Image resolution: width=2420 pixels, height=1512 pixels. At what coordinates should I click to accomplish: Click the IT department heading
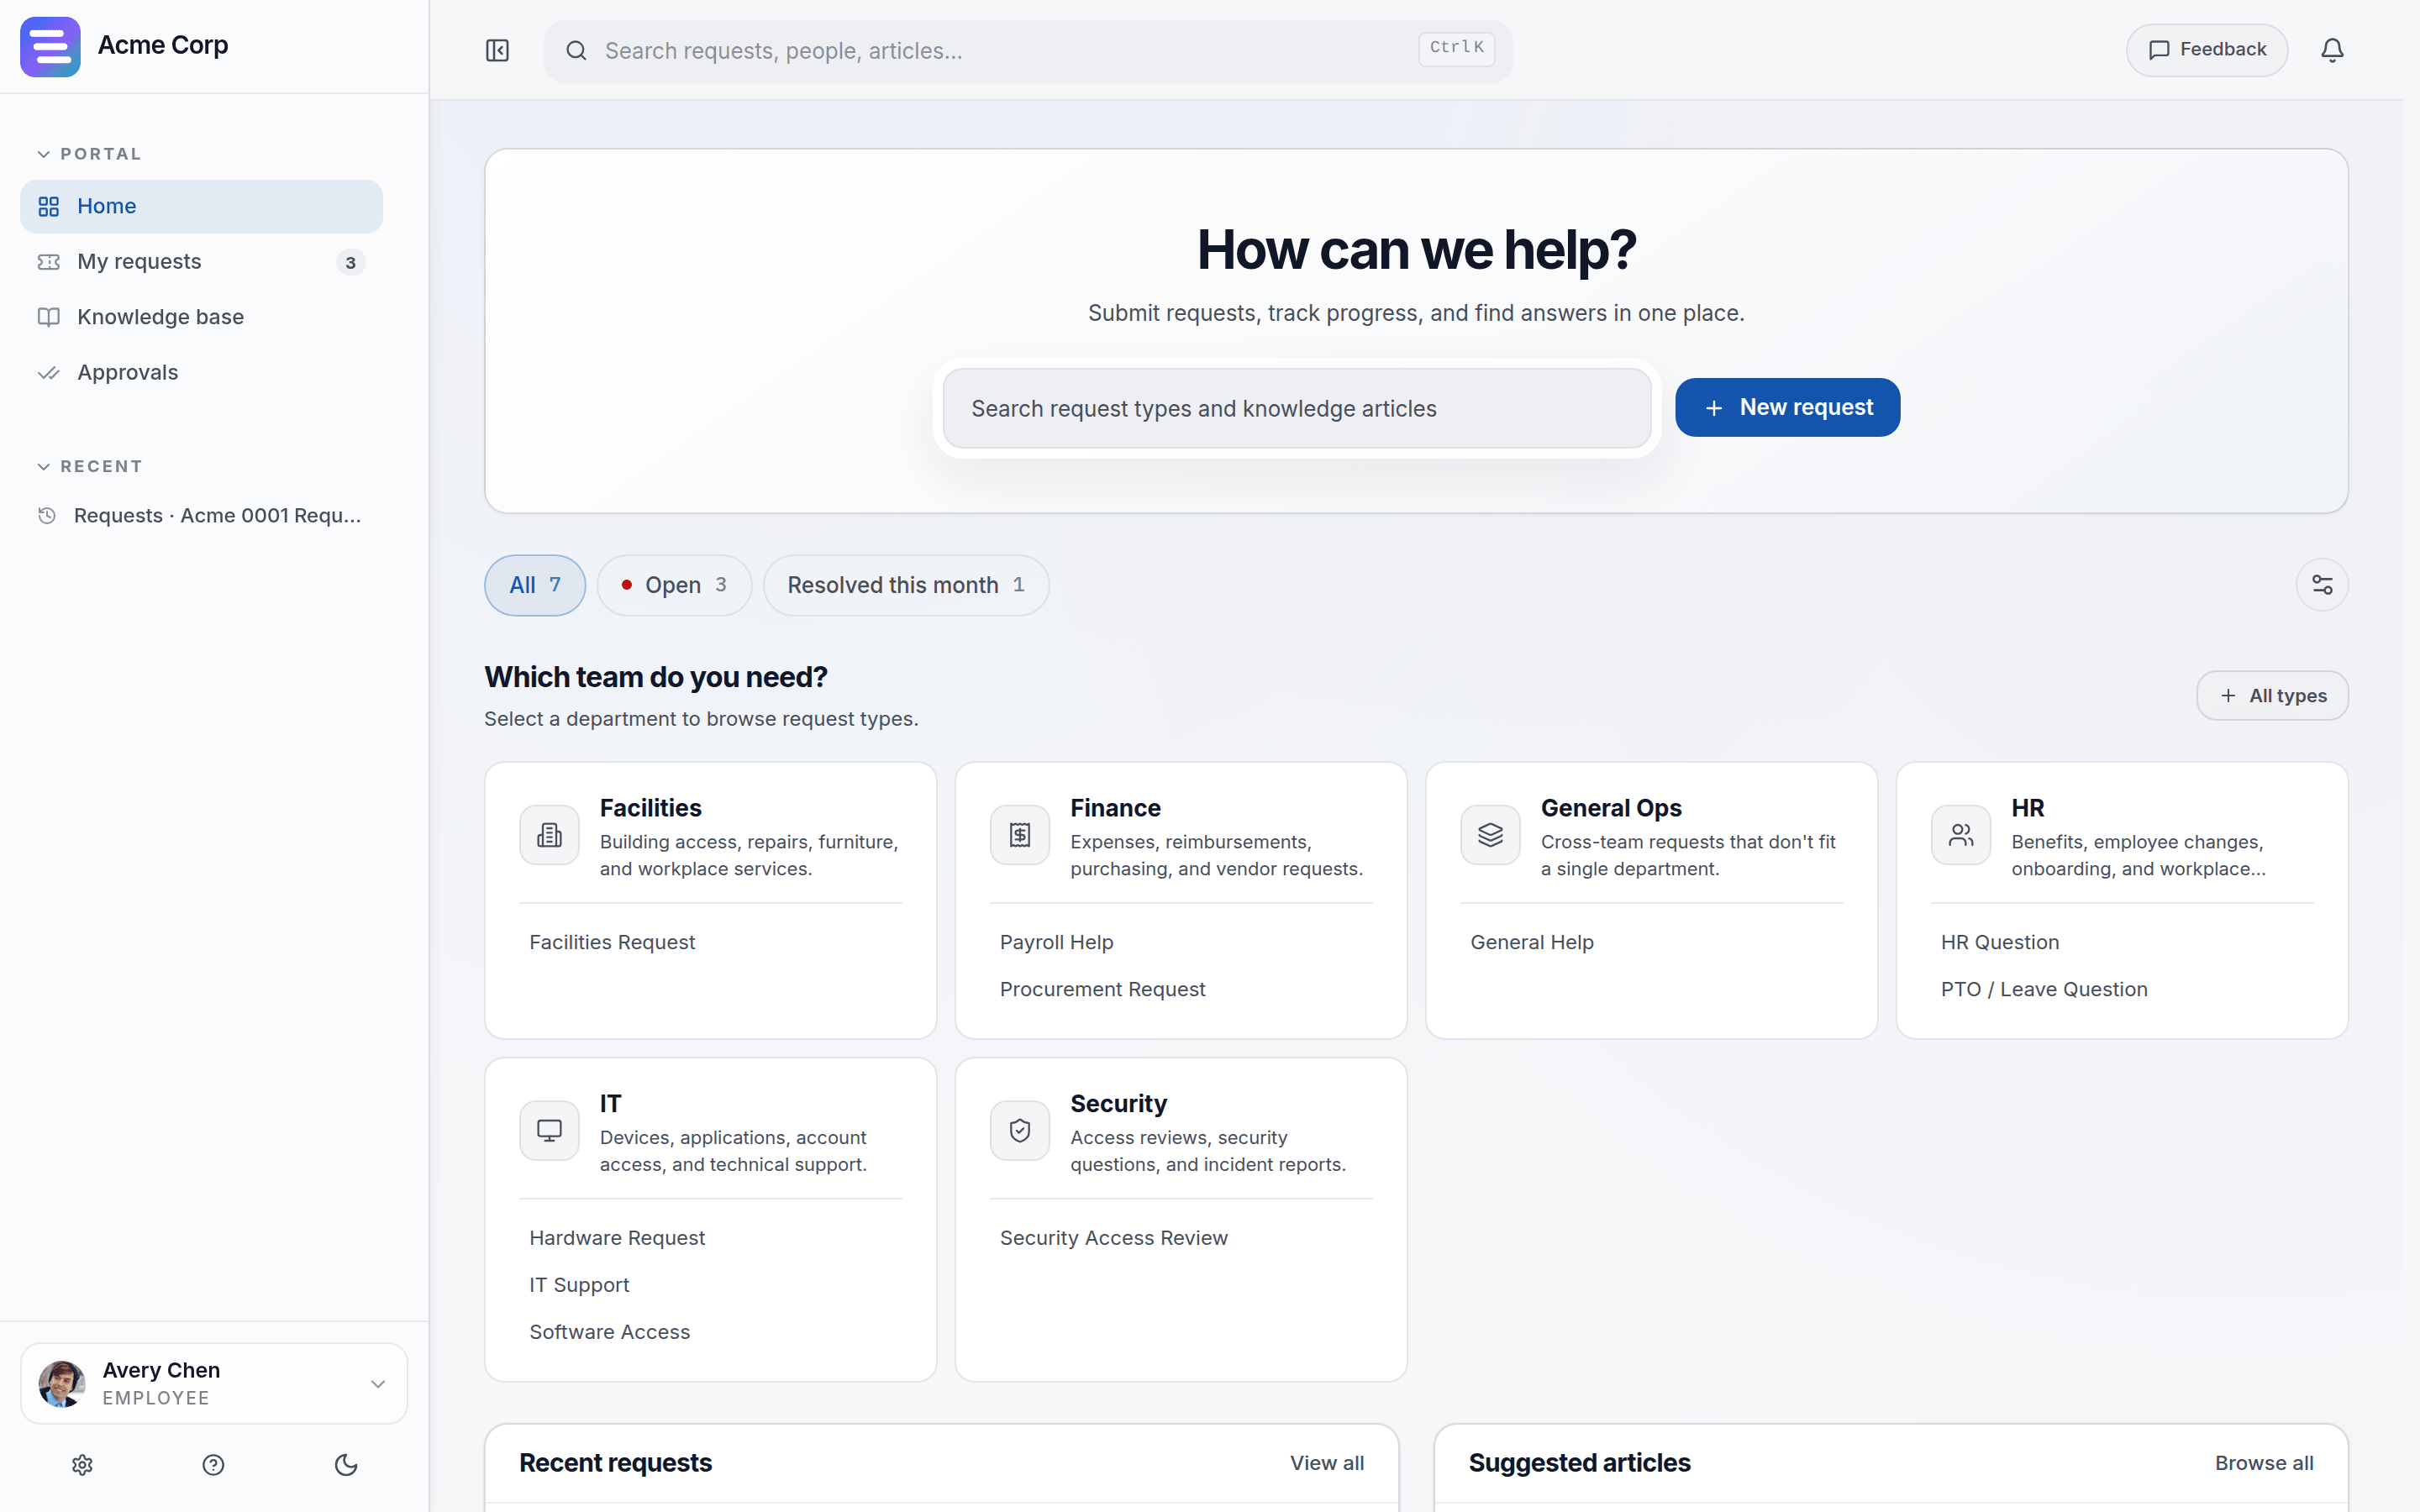click(x=611, y=1103)
